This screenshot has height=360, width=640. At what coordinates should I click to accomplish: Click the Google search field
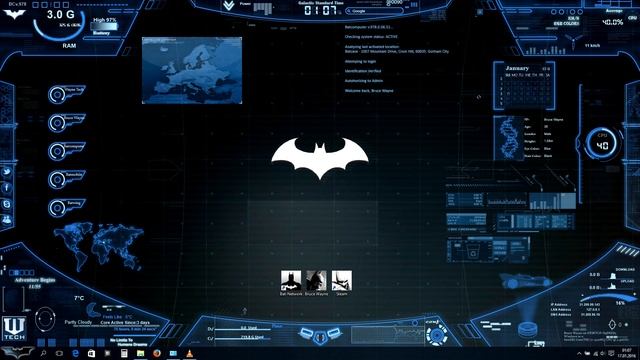[x=374, y=11]
